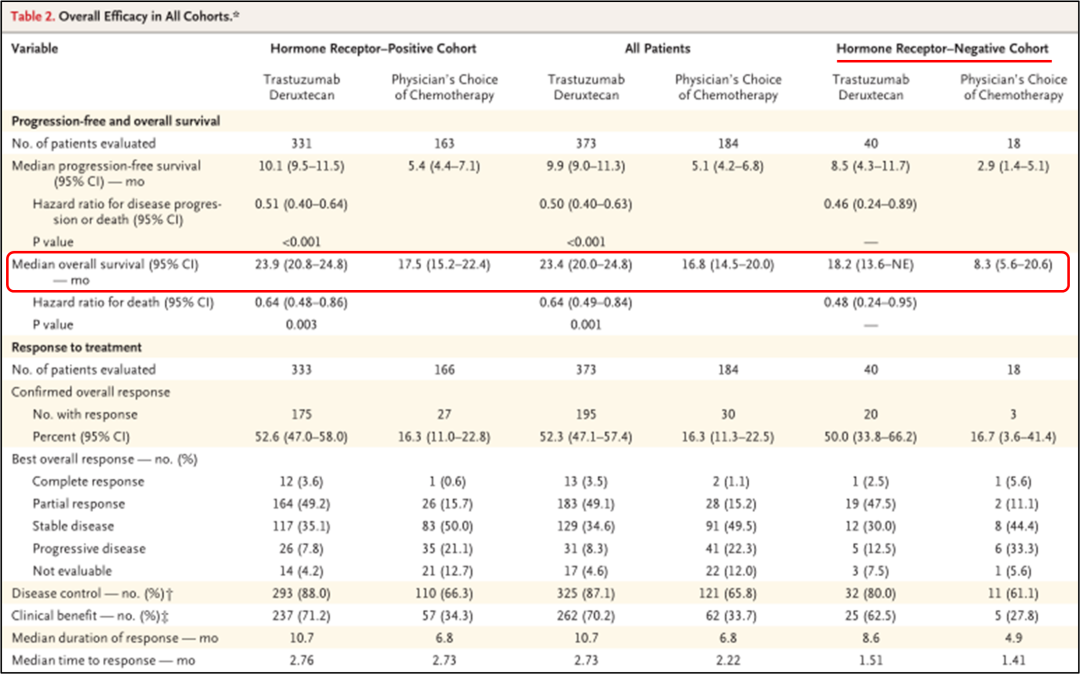Select the 'Progression-free and overall survival' section heading
The image size is (1080, 674).
click(116, 121)
